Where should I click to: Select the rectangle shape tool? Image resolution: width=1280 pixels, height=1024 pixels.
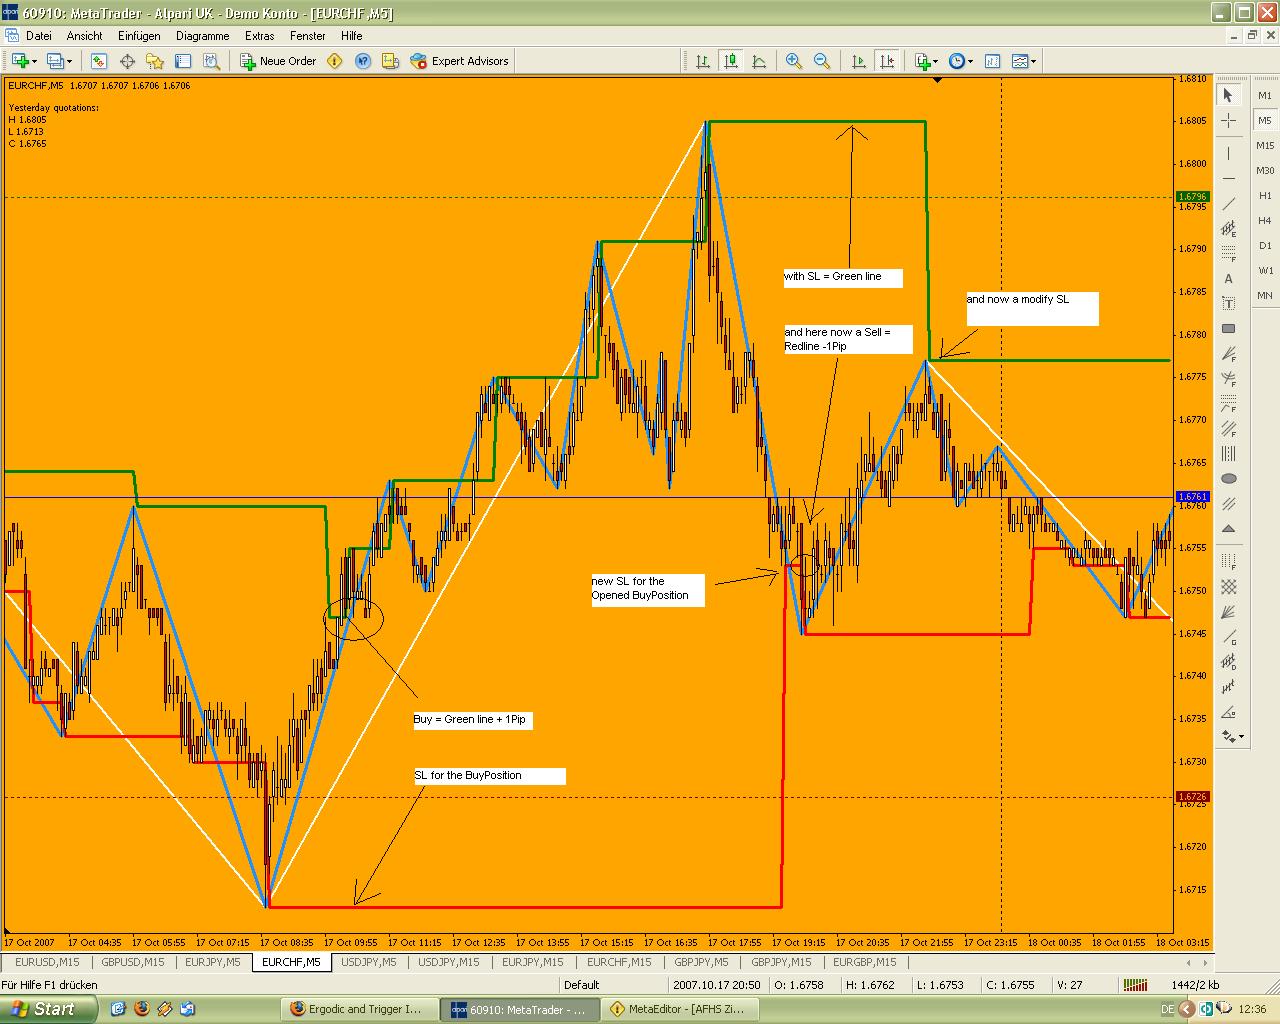pos(1229,328)
